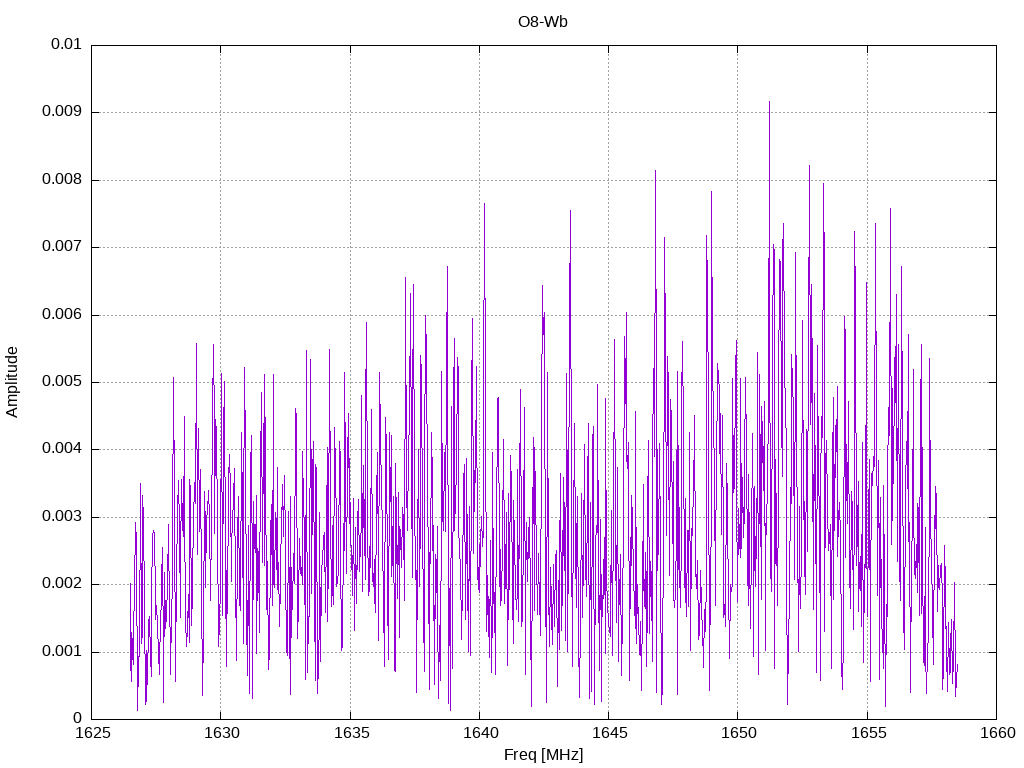
Task: Click the 1655 x-axis tick label
Action: tap(869, 733)
